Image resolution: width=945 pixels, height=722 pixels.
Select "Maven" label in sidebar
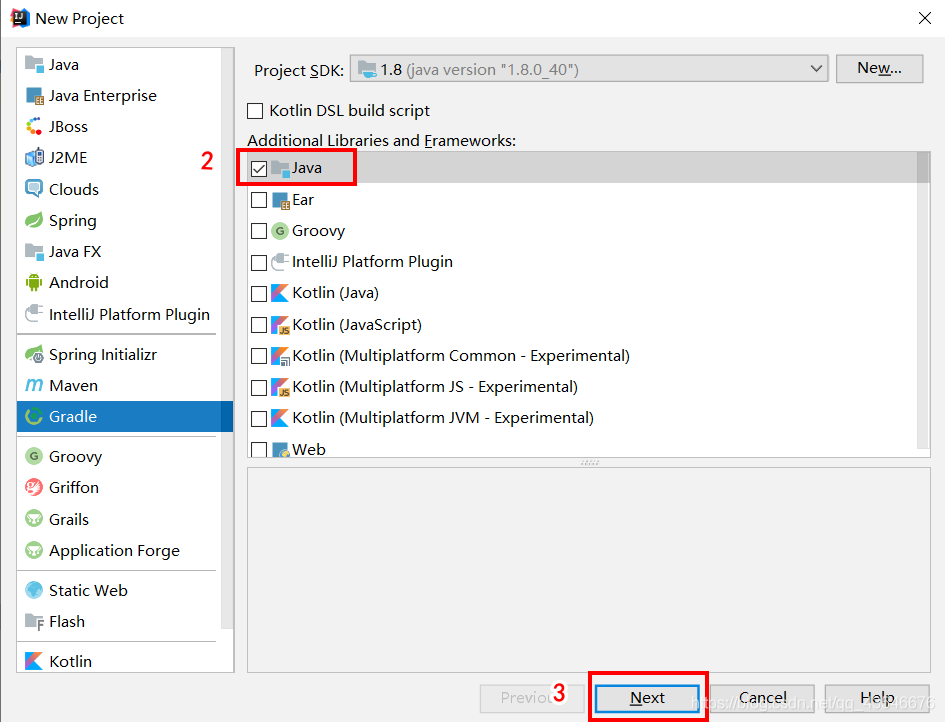74,386
